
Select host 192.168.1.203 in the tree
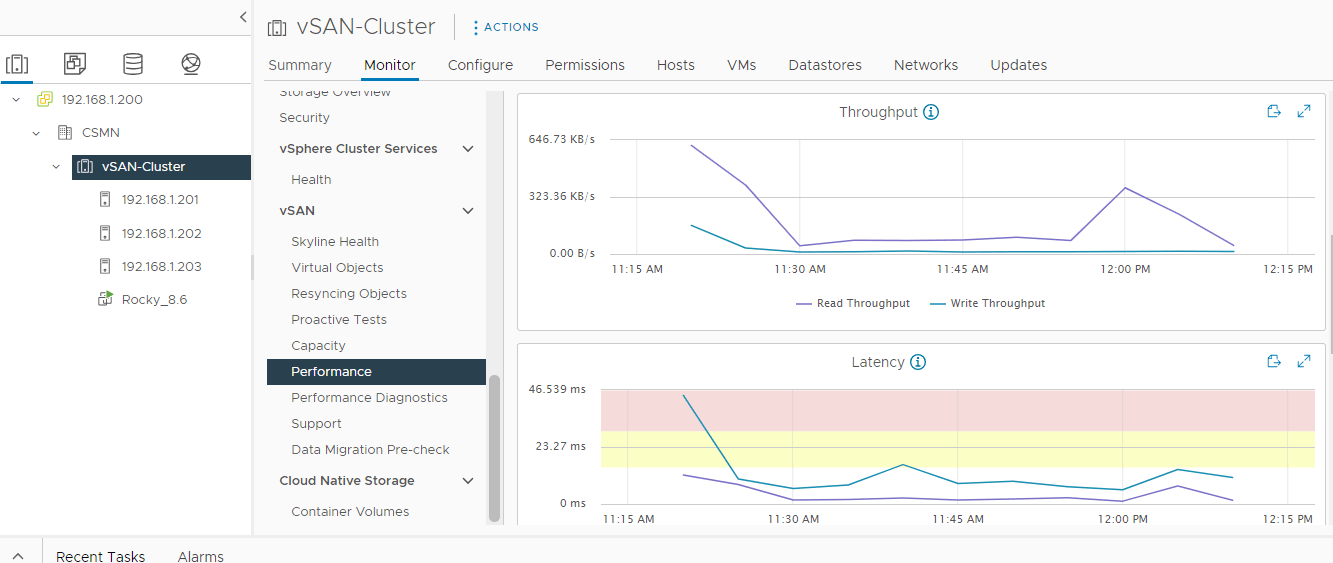(x=161, y=267)
